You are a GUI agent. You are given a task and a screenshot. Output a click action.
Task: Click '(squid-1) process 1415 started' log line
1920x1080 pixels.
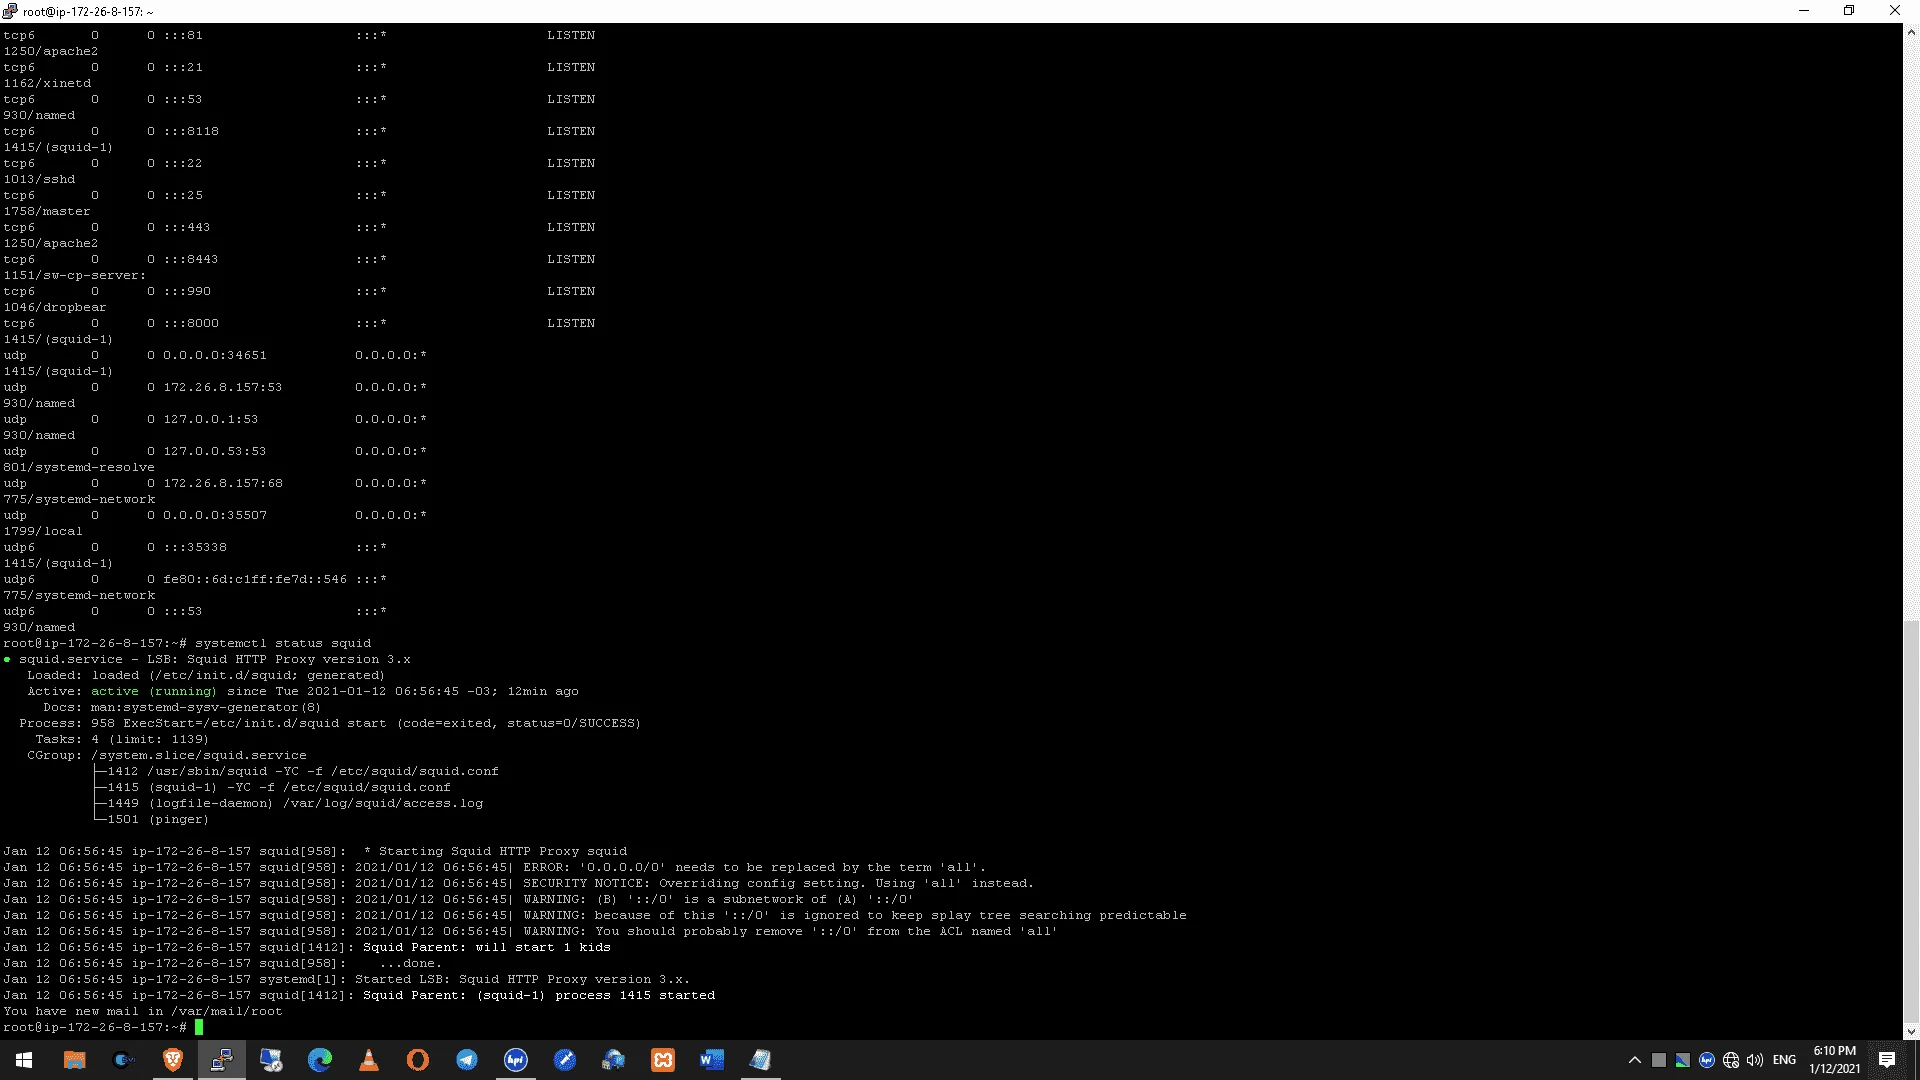(596, 995)
